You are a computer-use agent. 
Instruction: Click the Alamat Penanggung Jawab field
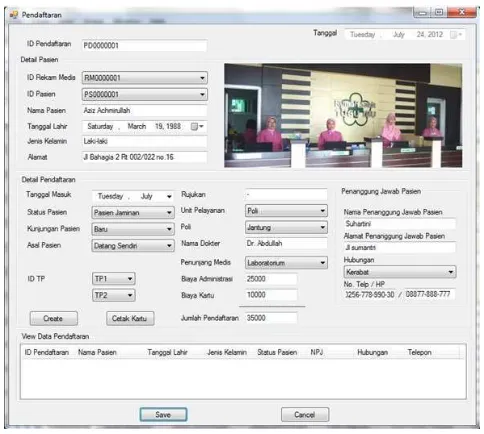(399, 248)
